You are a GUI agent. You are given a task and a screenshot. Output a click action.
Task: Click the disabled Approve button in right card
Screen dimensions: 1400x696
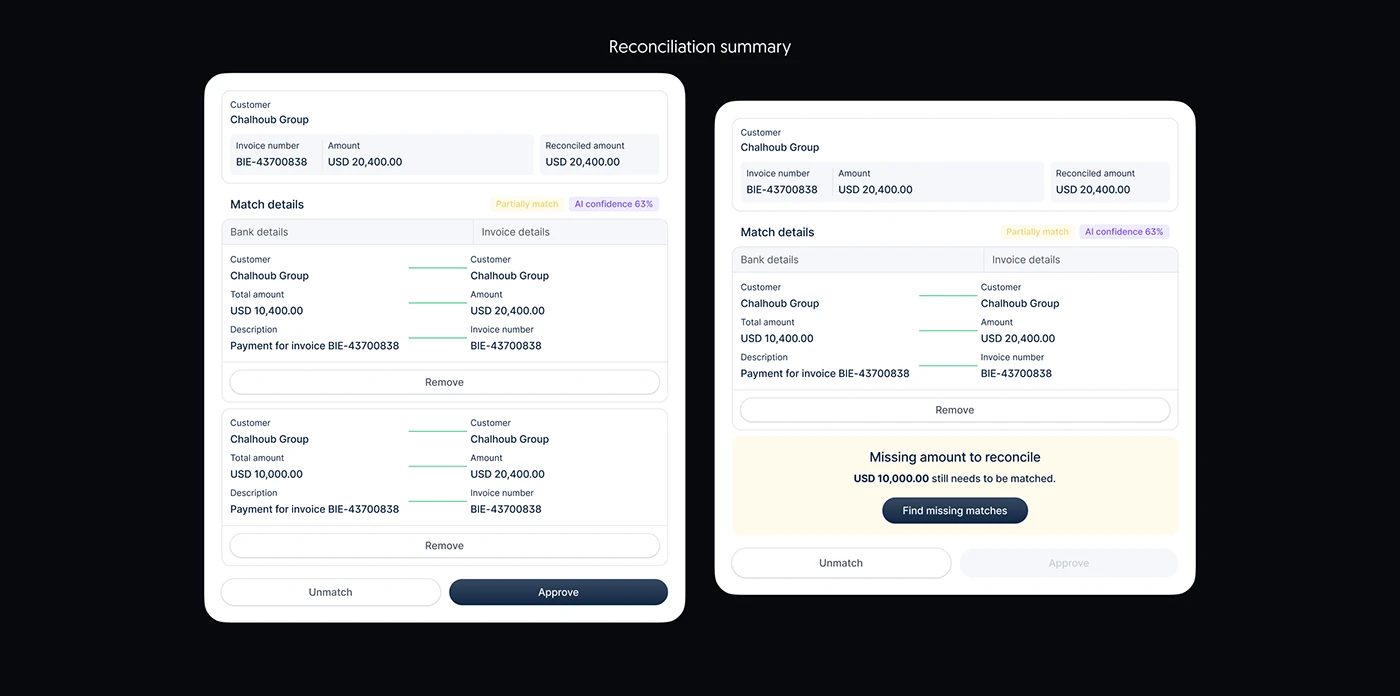[x=1068, y=563]
